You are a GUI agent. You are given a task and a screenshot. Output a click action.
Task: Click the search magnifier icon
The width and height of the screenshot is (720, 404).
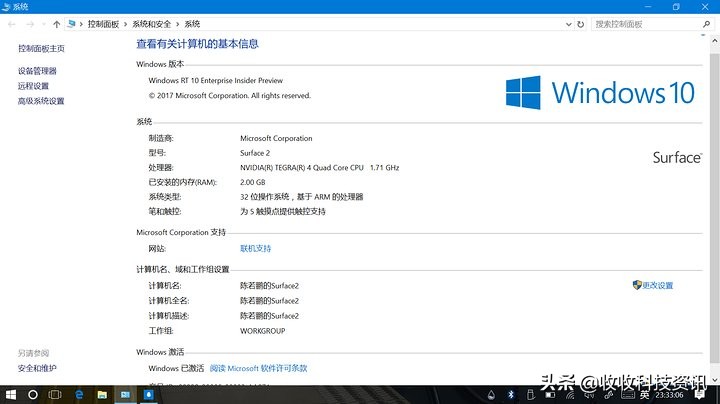(706, 24)
